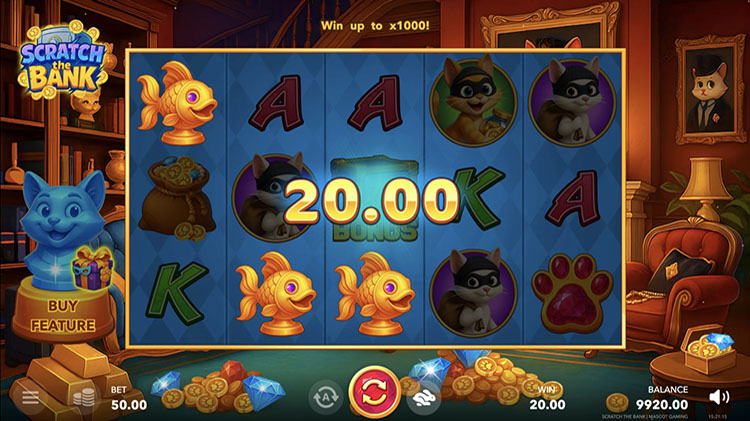Click the 20.00 win amount overlay
This screenshot has height=421, width=750.
pos(372,202)
